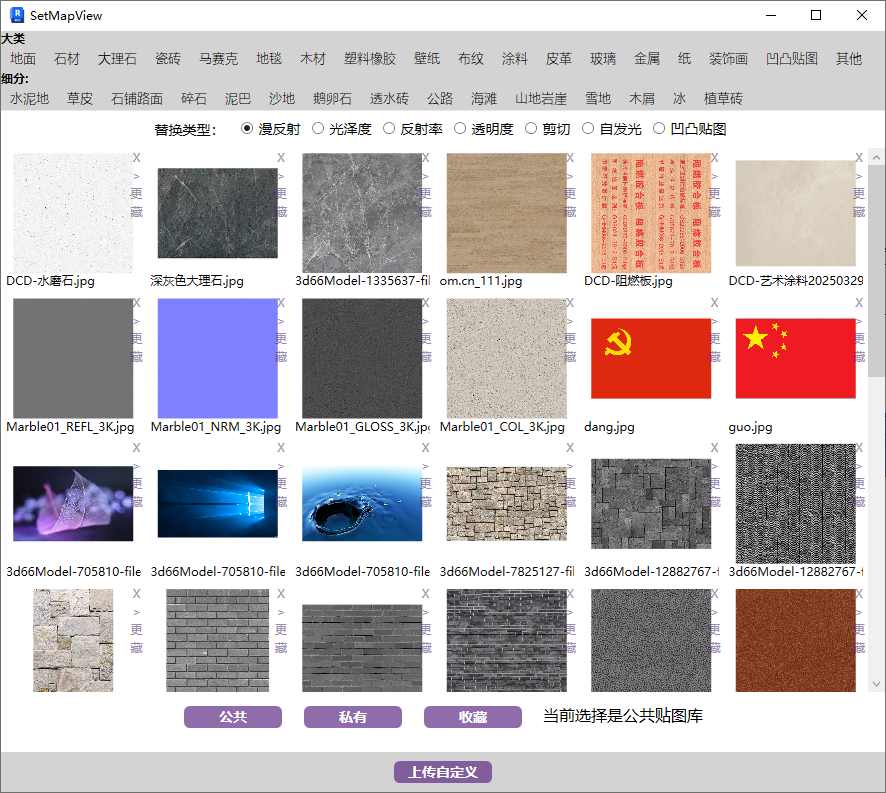Open the 收藏 favorites library
This screenshot has width=886, height=793.
[x=473, y=717]
